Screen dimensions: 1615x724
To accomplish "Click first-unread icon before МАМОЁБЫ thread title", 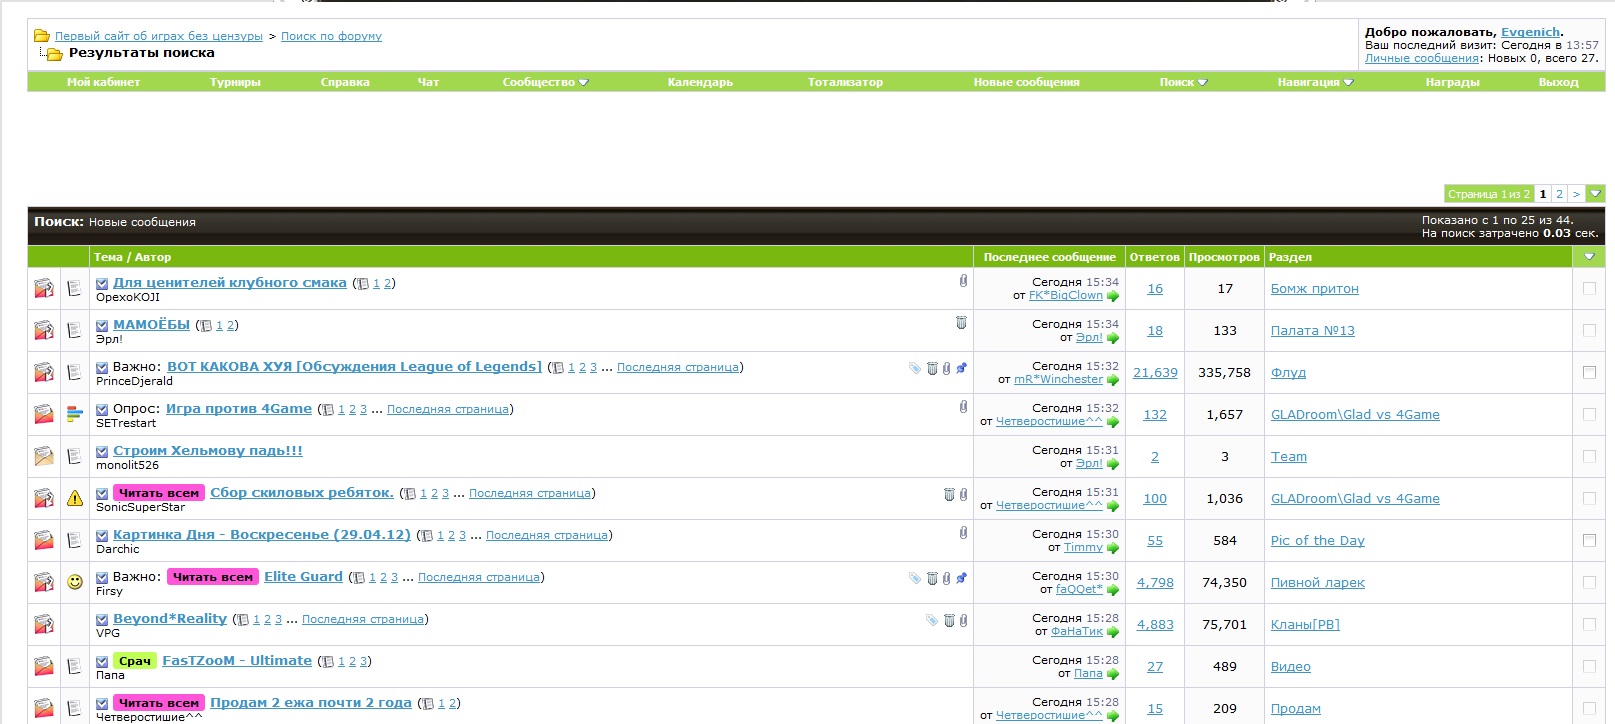I will (102, 325).
